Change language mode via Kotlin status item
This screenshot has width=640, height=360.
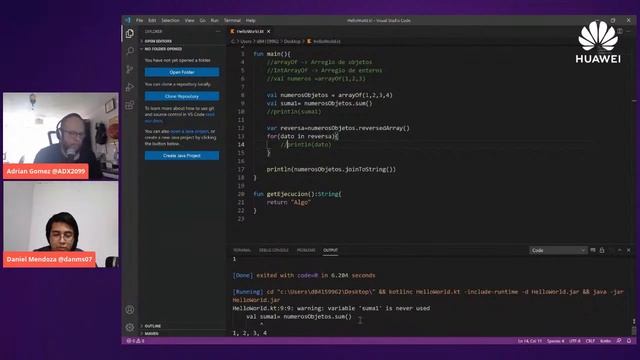pyautogui.click(x=606, y=341)
